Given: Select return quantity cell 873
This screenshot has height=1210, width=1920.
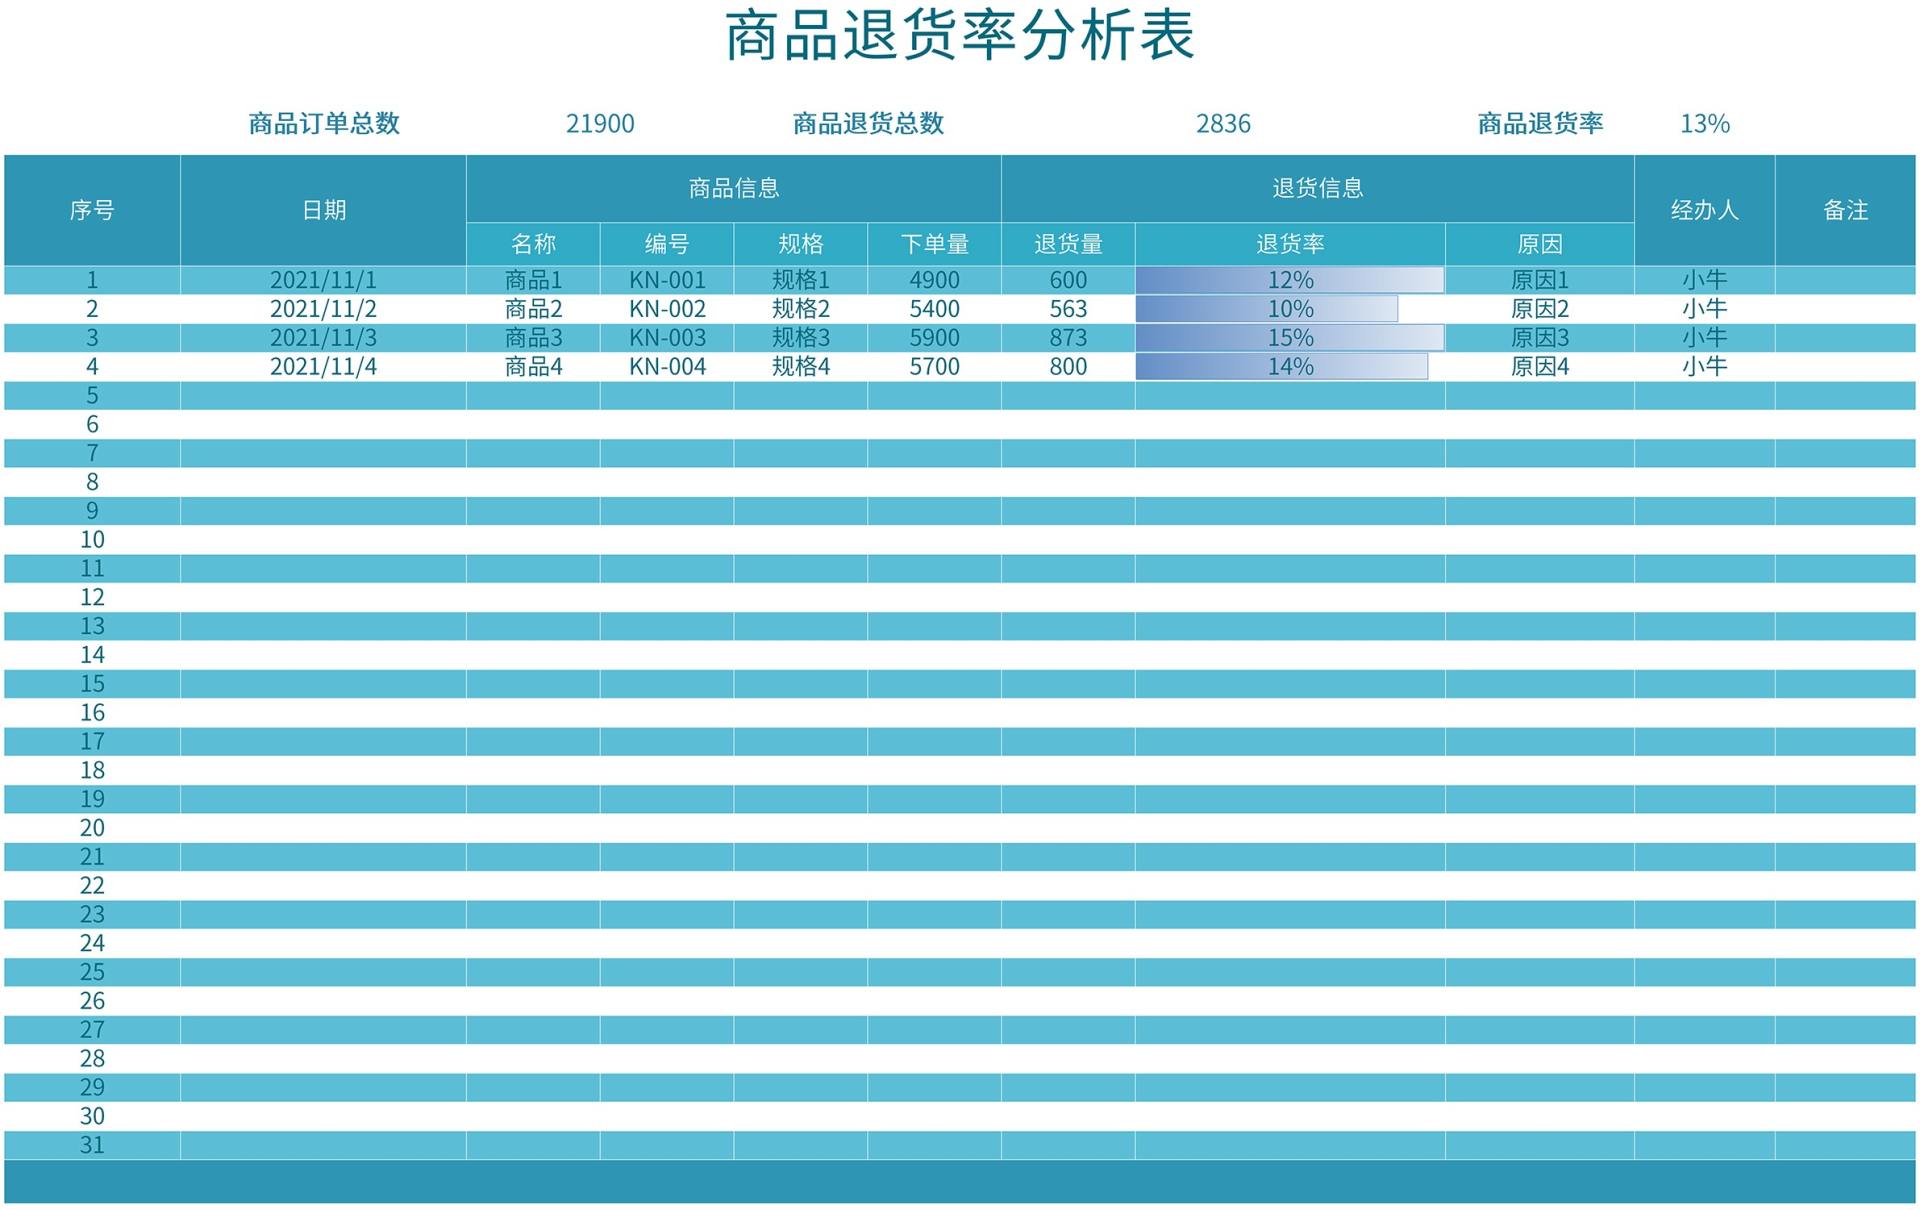Looking at the screenshot, I should (x=1068, y=338).
